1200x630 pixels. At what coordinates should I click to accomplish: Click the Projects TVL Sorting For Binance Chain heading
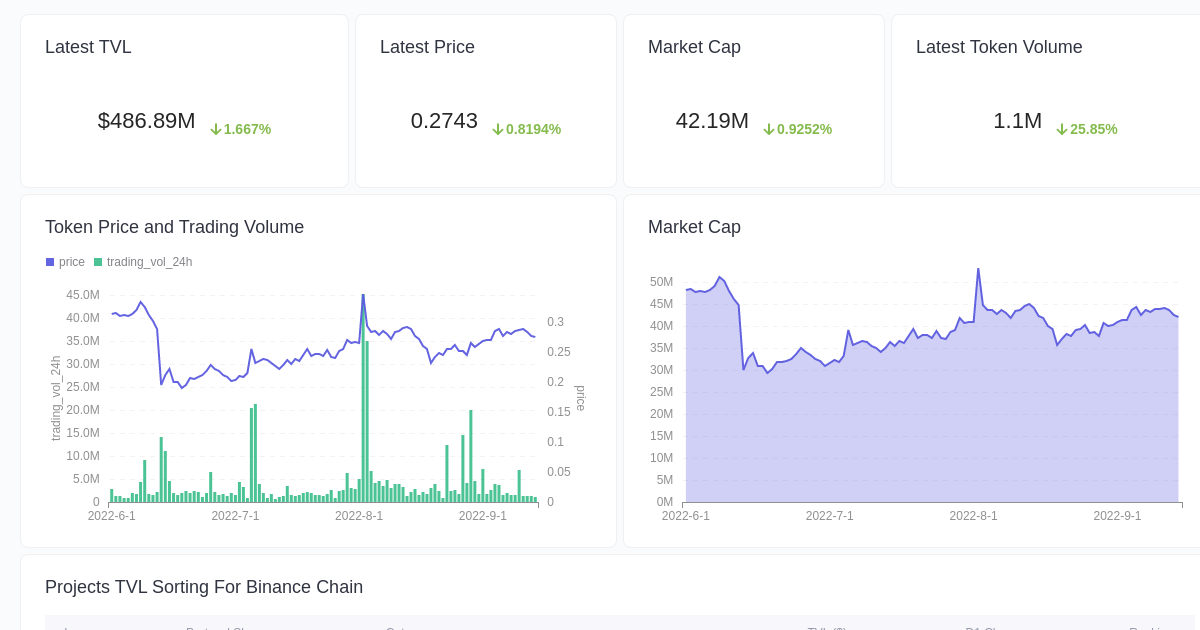coord(204,587)
